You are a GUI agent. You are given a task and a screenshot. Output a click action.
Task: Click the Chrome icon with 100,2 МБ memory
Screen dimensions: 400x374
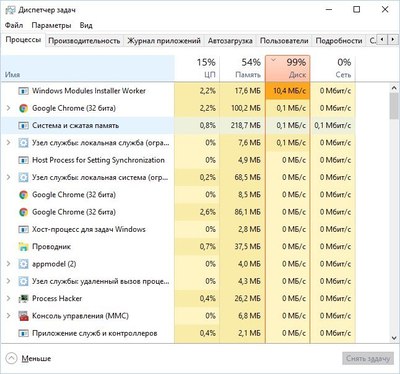(x=23, y=108)
